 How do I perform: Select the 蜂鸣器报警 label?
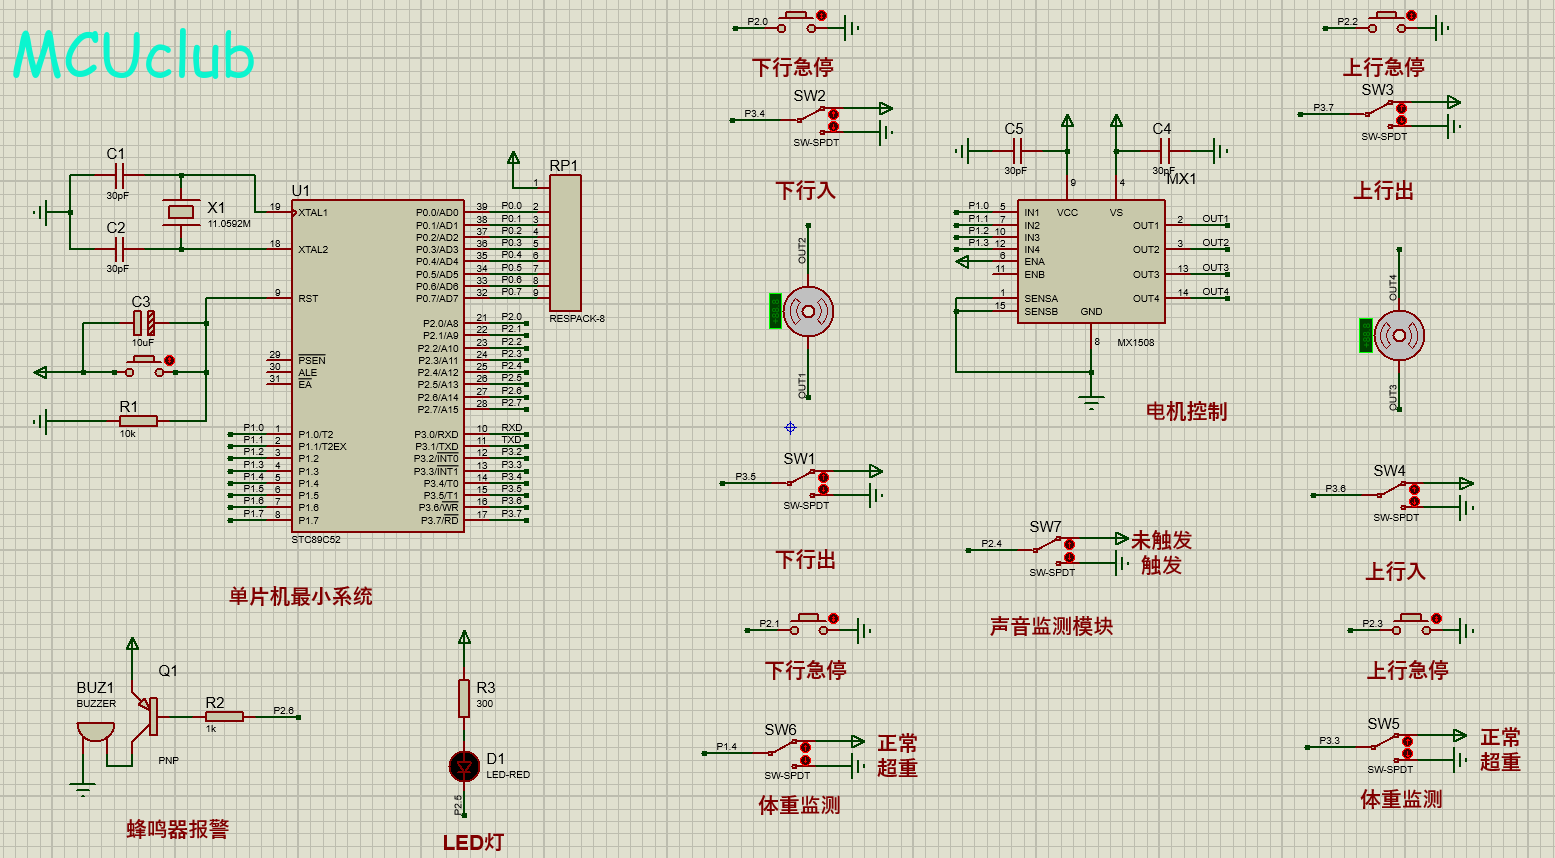(178, 829)
